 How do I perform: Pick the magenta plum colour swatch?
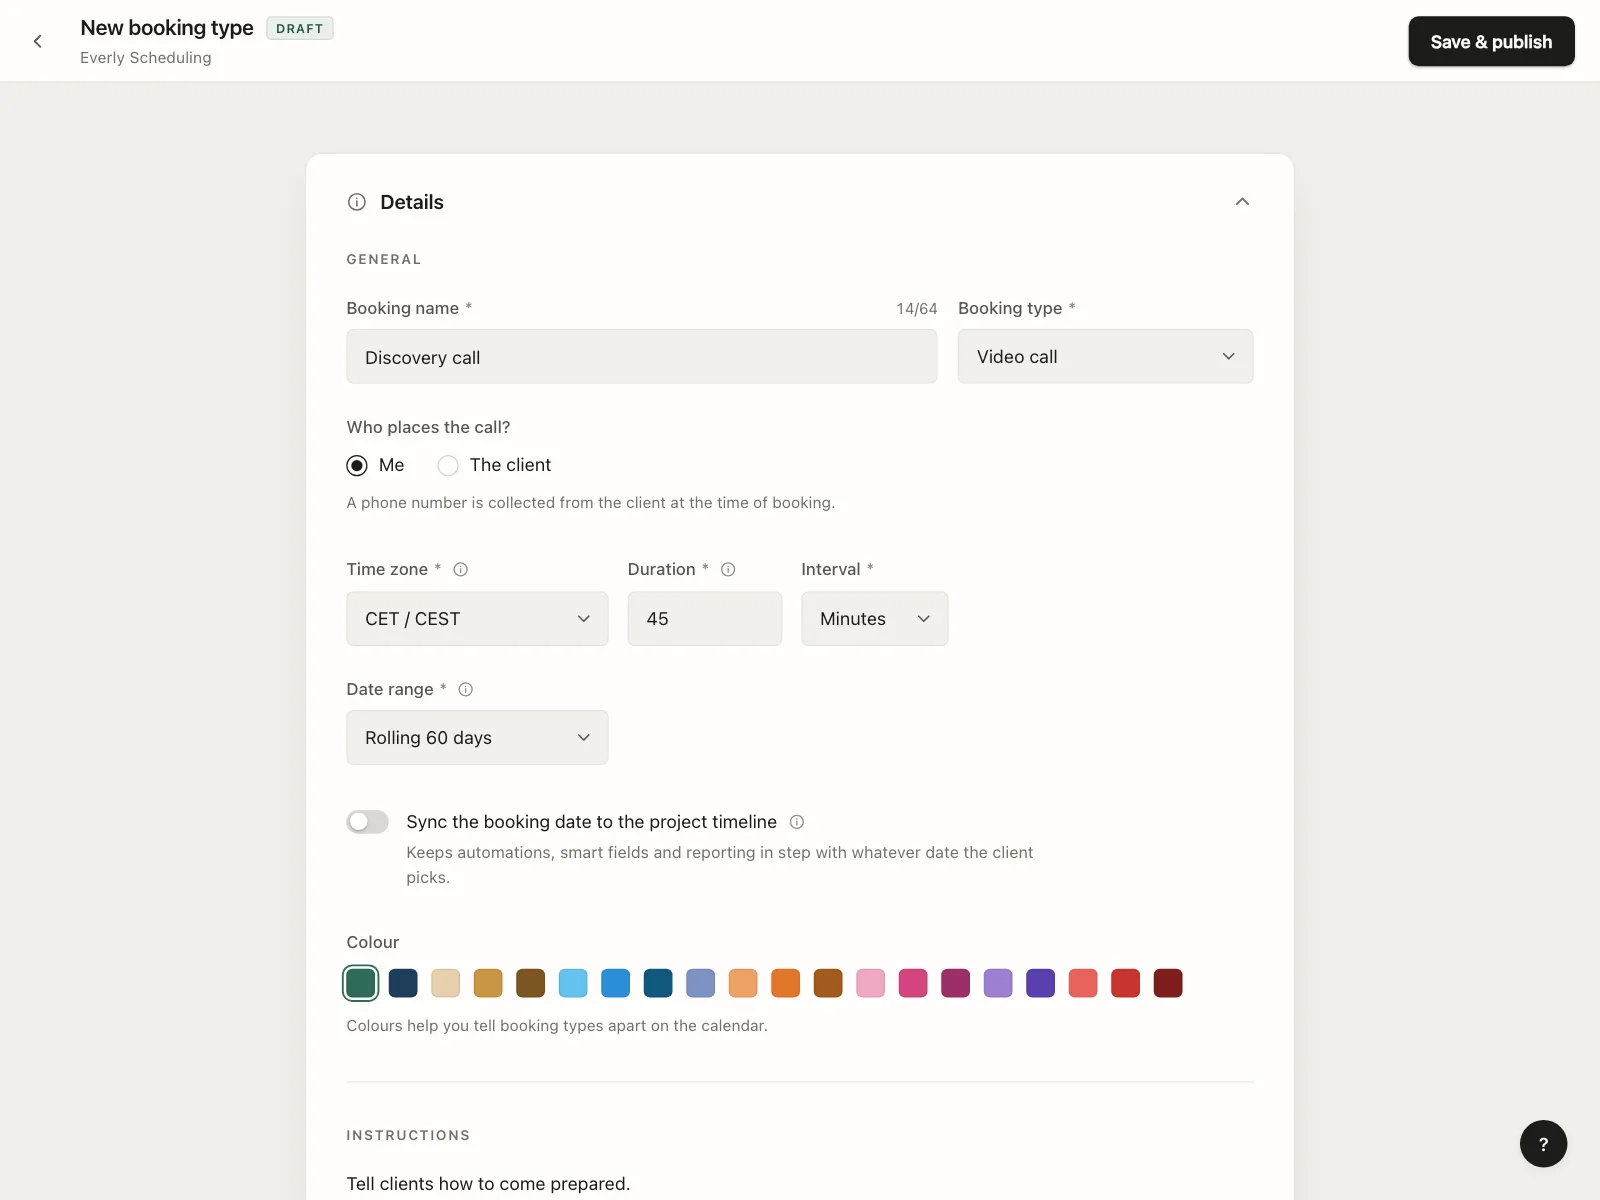coord(956,984)
